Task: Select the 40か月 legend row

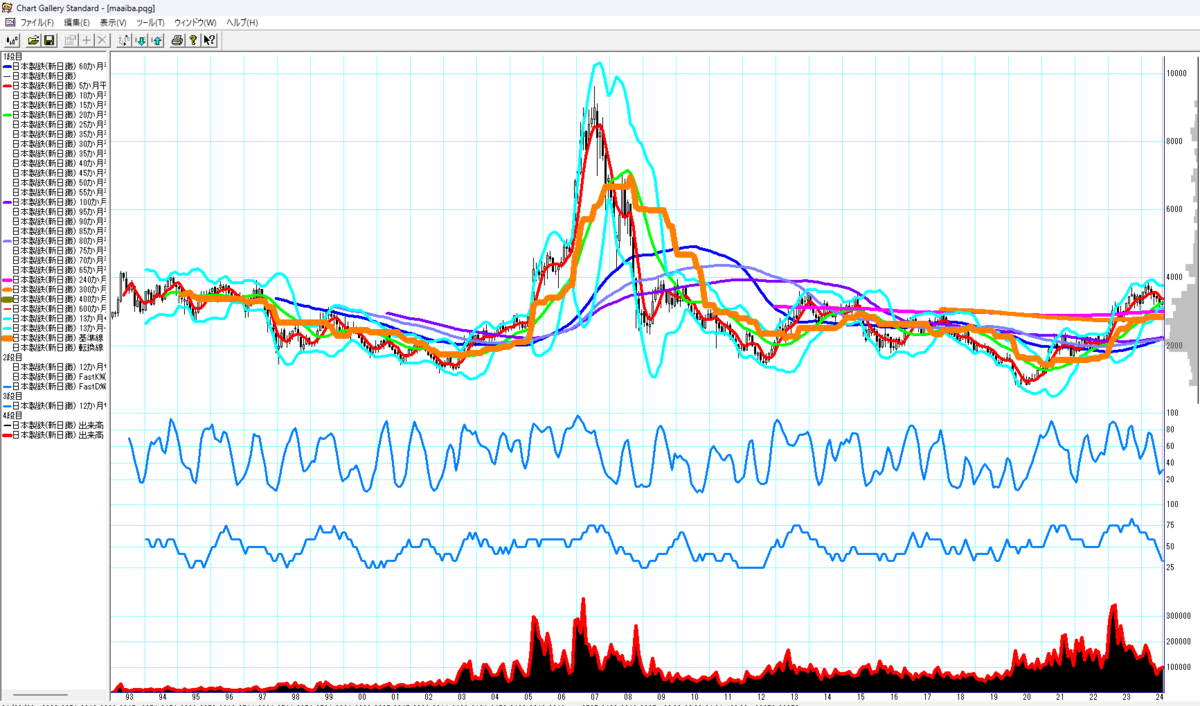Action: [59, 163]
